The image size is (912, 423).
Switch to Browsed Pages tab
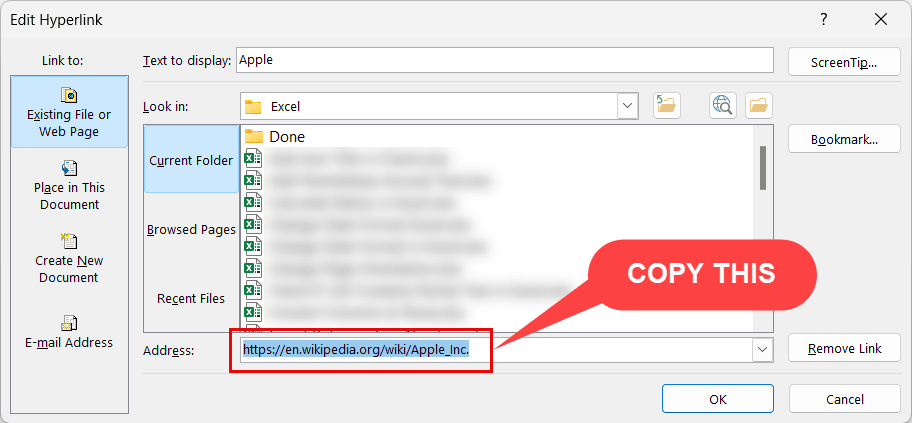(191, 229)
